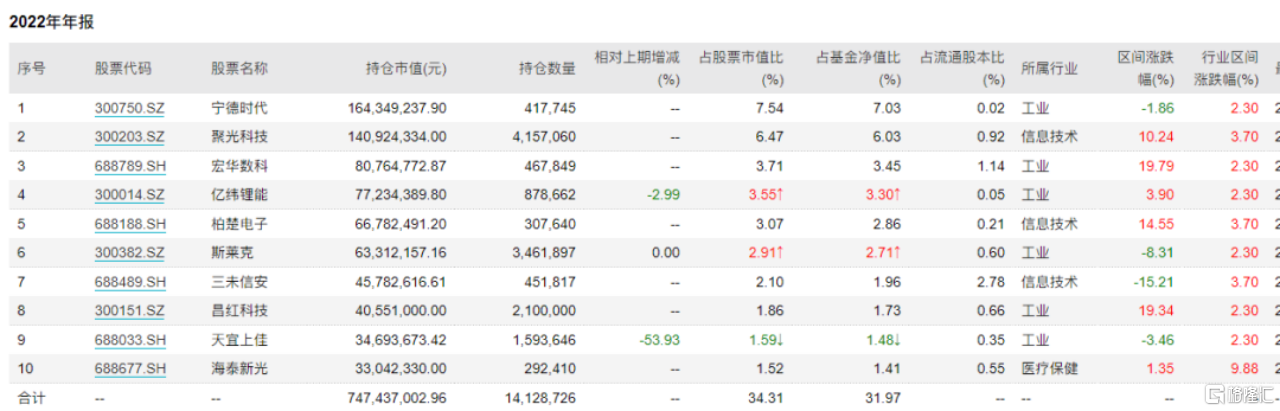
Task: Click the -53.93 change value
Action: point(660,339)
